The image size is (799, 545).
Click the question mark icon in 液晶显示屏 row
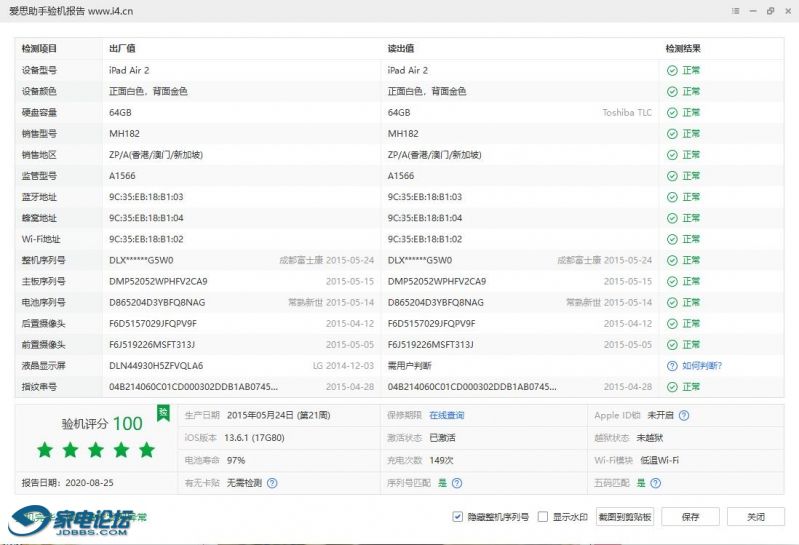(x=672, y=366)
